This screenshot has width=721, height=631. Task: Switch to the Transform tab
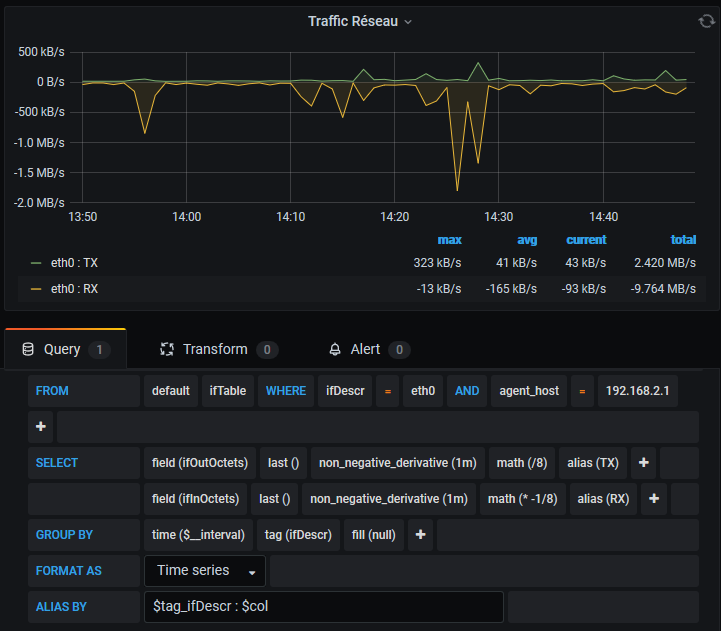coord(214,350)
